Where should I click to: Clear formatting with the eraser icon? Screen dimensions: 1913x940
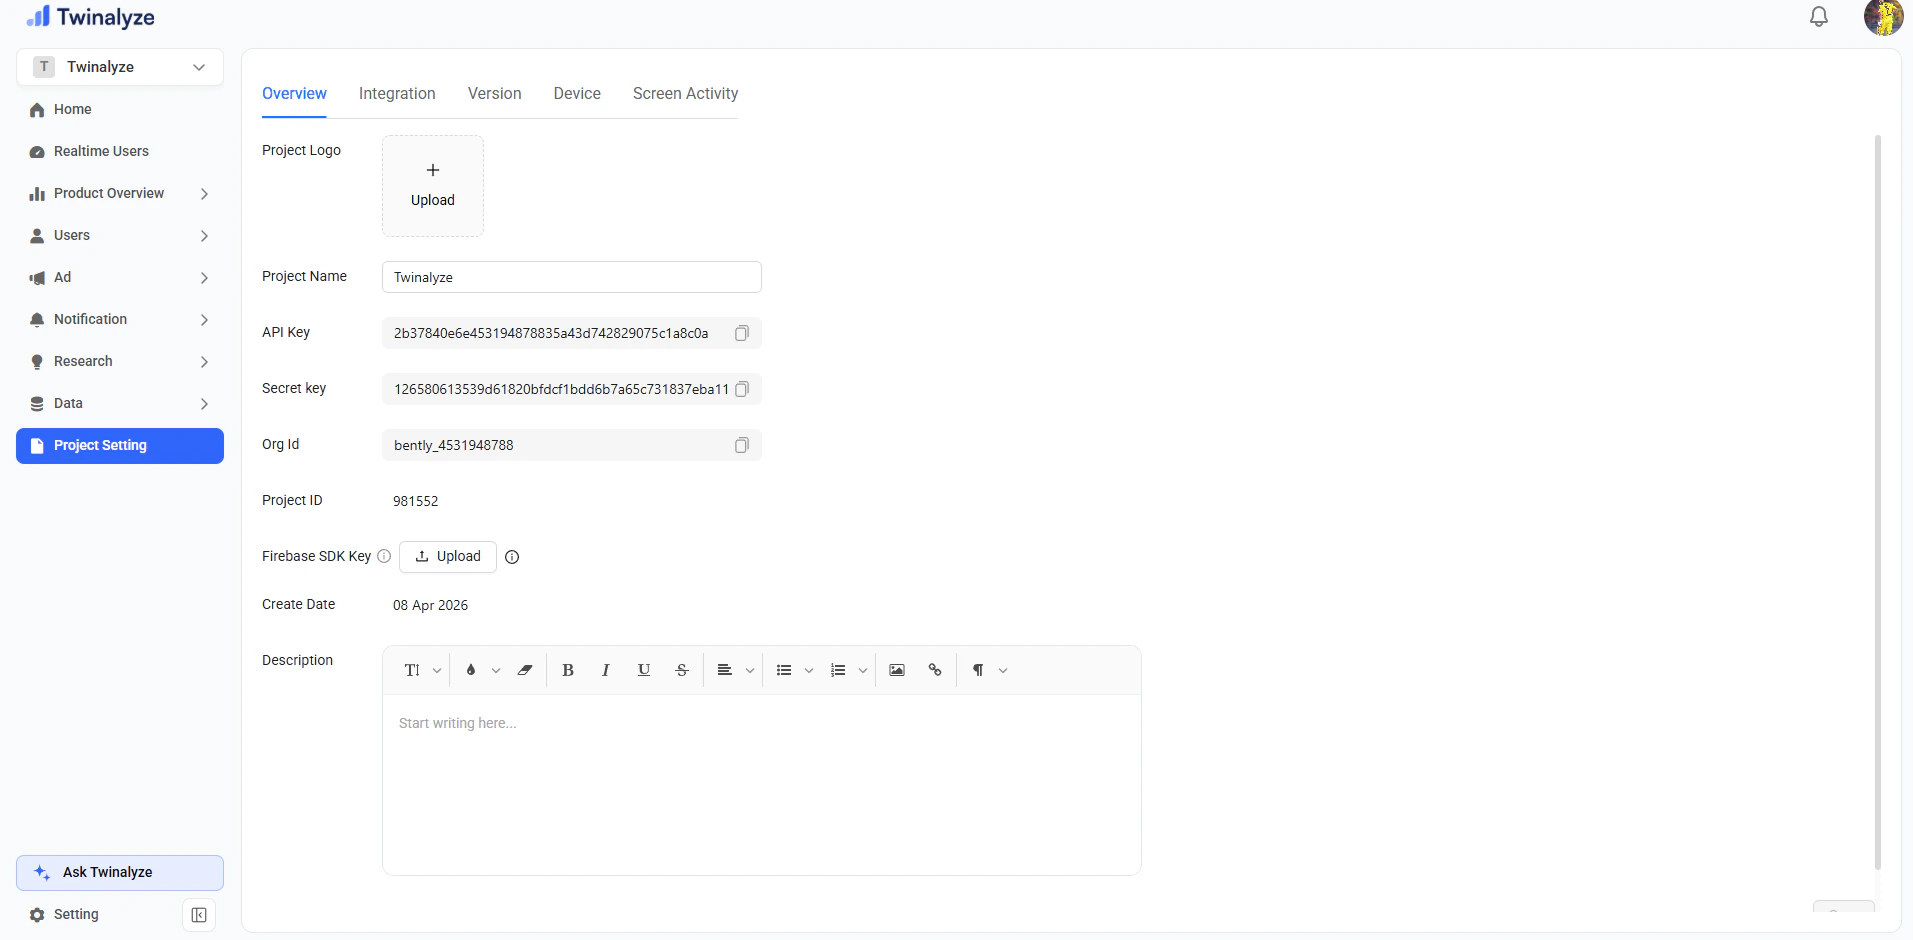[x=525, y=670]
